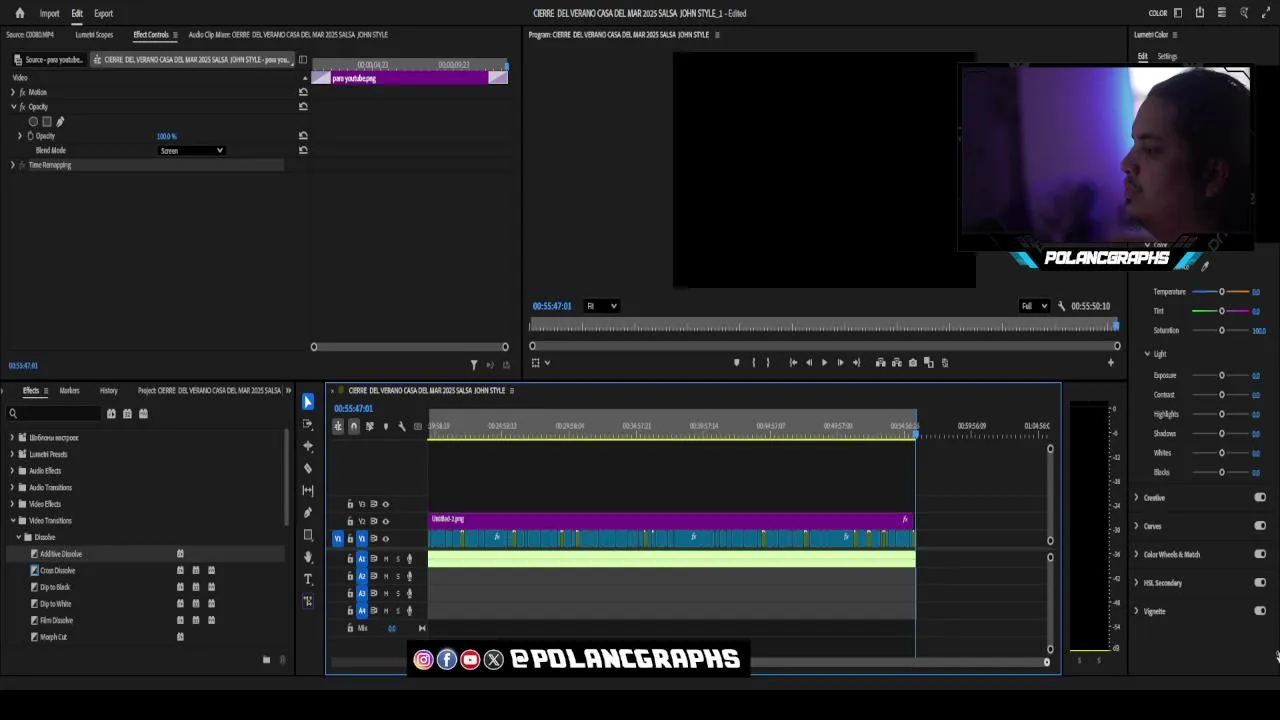Go to Out point in Program monitor
The width and height of the screenshot is (1280, 720).
pos(856,363)
